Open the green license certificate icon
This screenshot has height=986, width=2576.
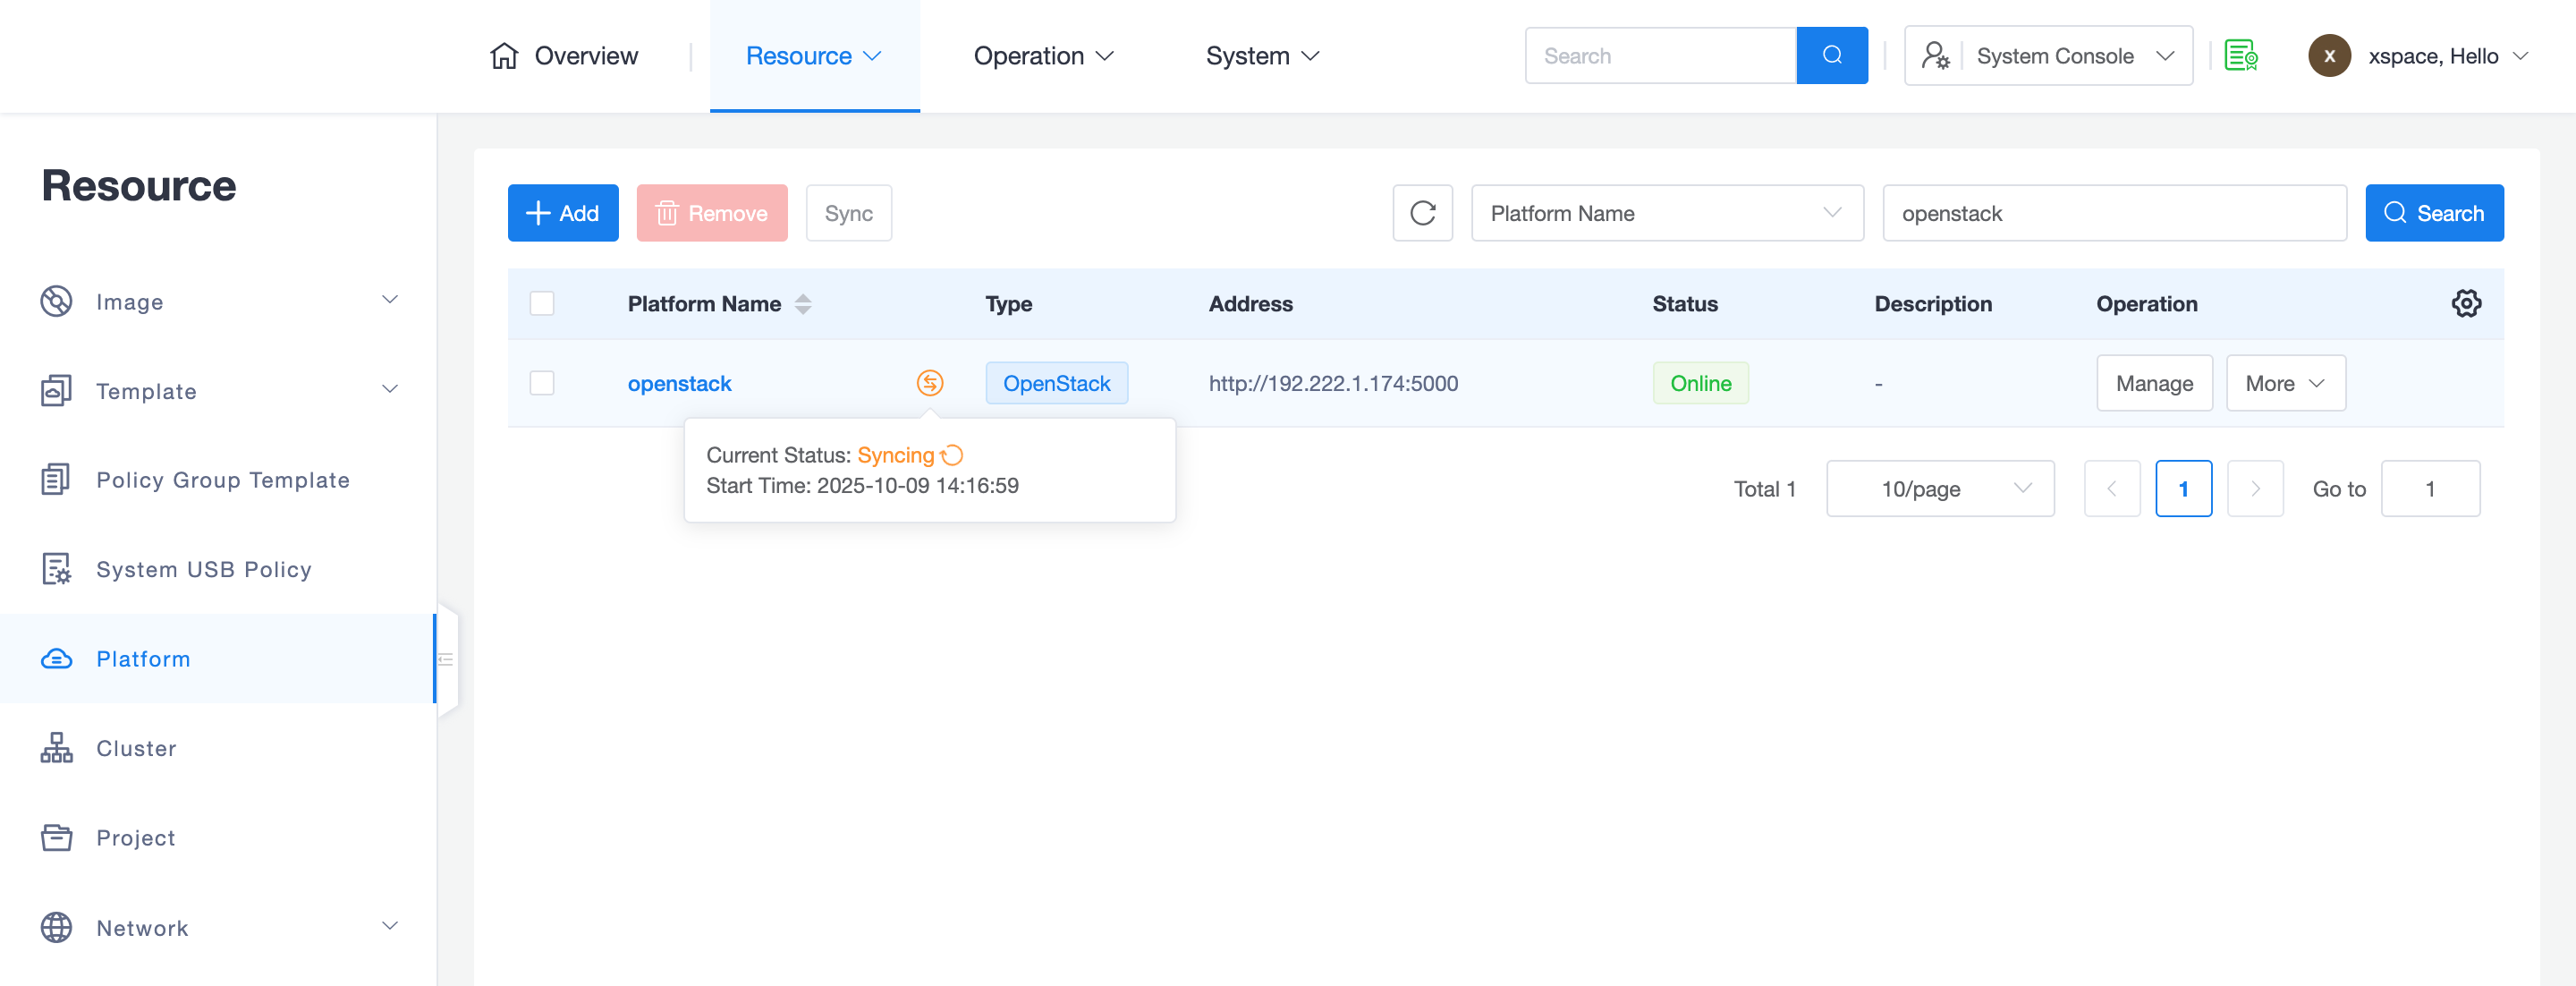point(2239,56)
